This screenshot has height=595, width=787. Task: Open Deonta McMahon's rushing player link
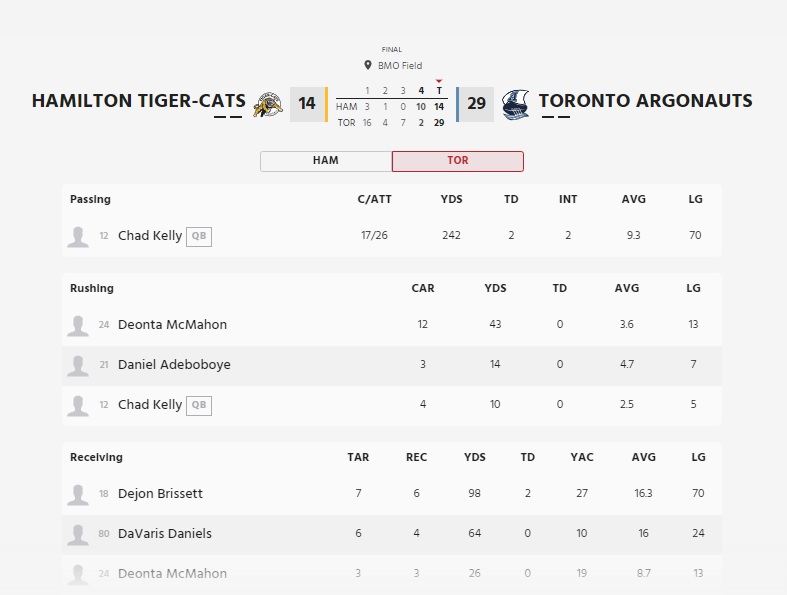[x=172, y=325]
